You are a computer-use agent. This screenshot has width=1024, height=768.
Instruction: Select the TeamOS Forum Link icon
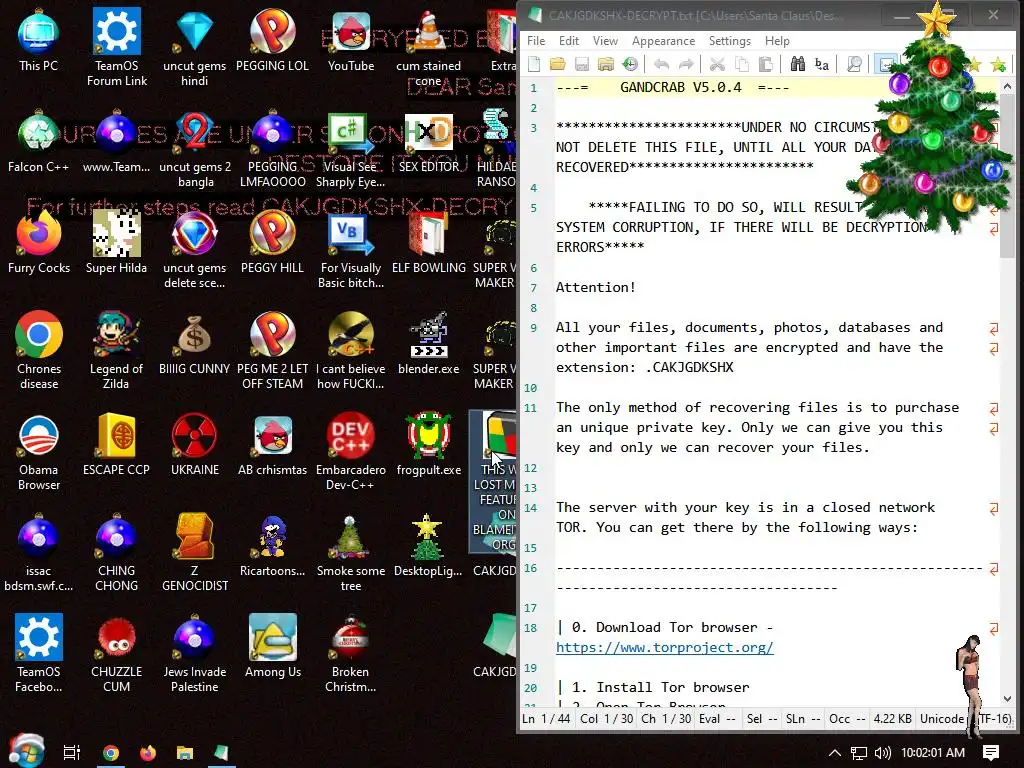coord(117,47)
